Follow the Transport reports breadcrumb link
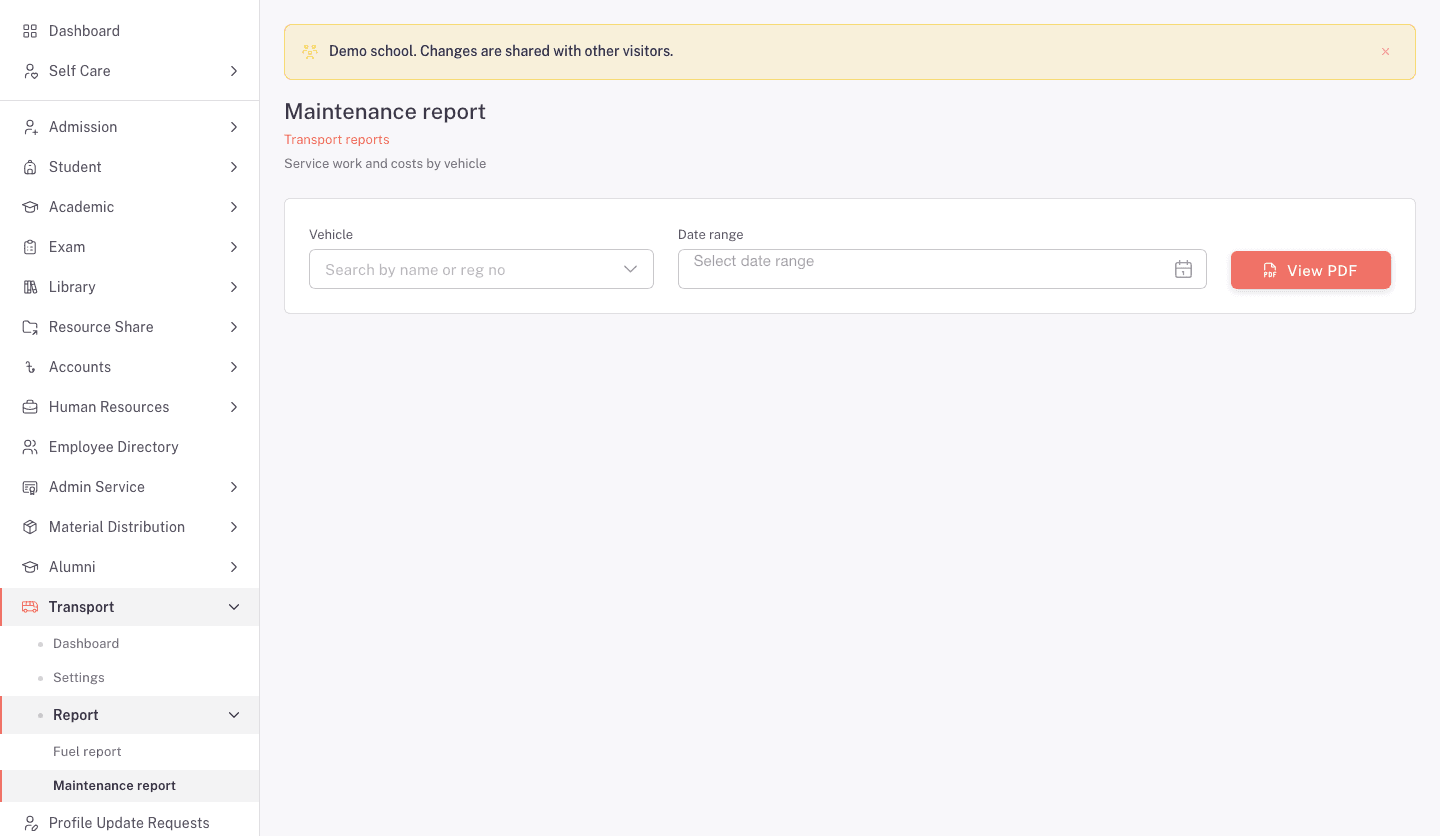This screenshot has width=1440, height=836. point(337,140)
